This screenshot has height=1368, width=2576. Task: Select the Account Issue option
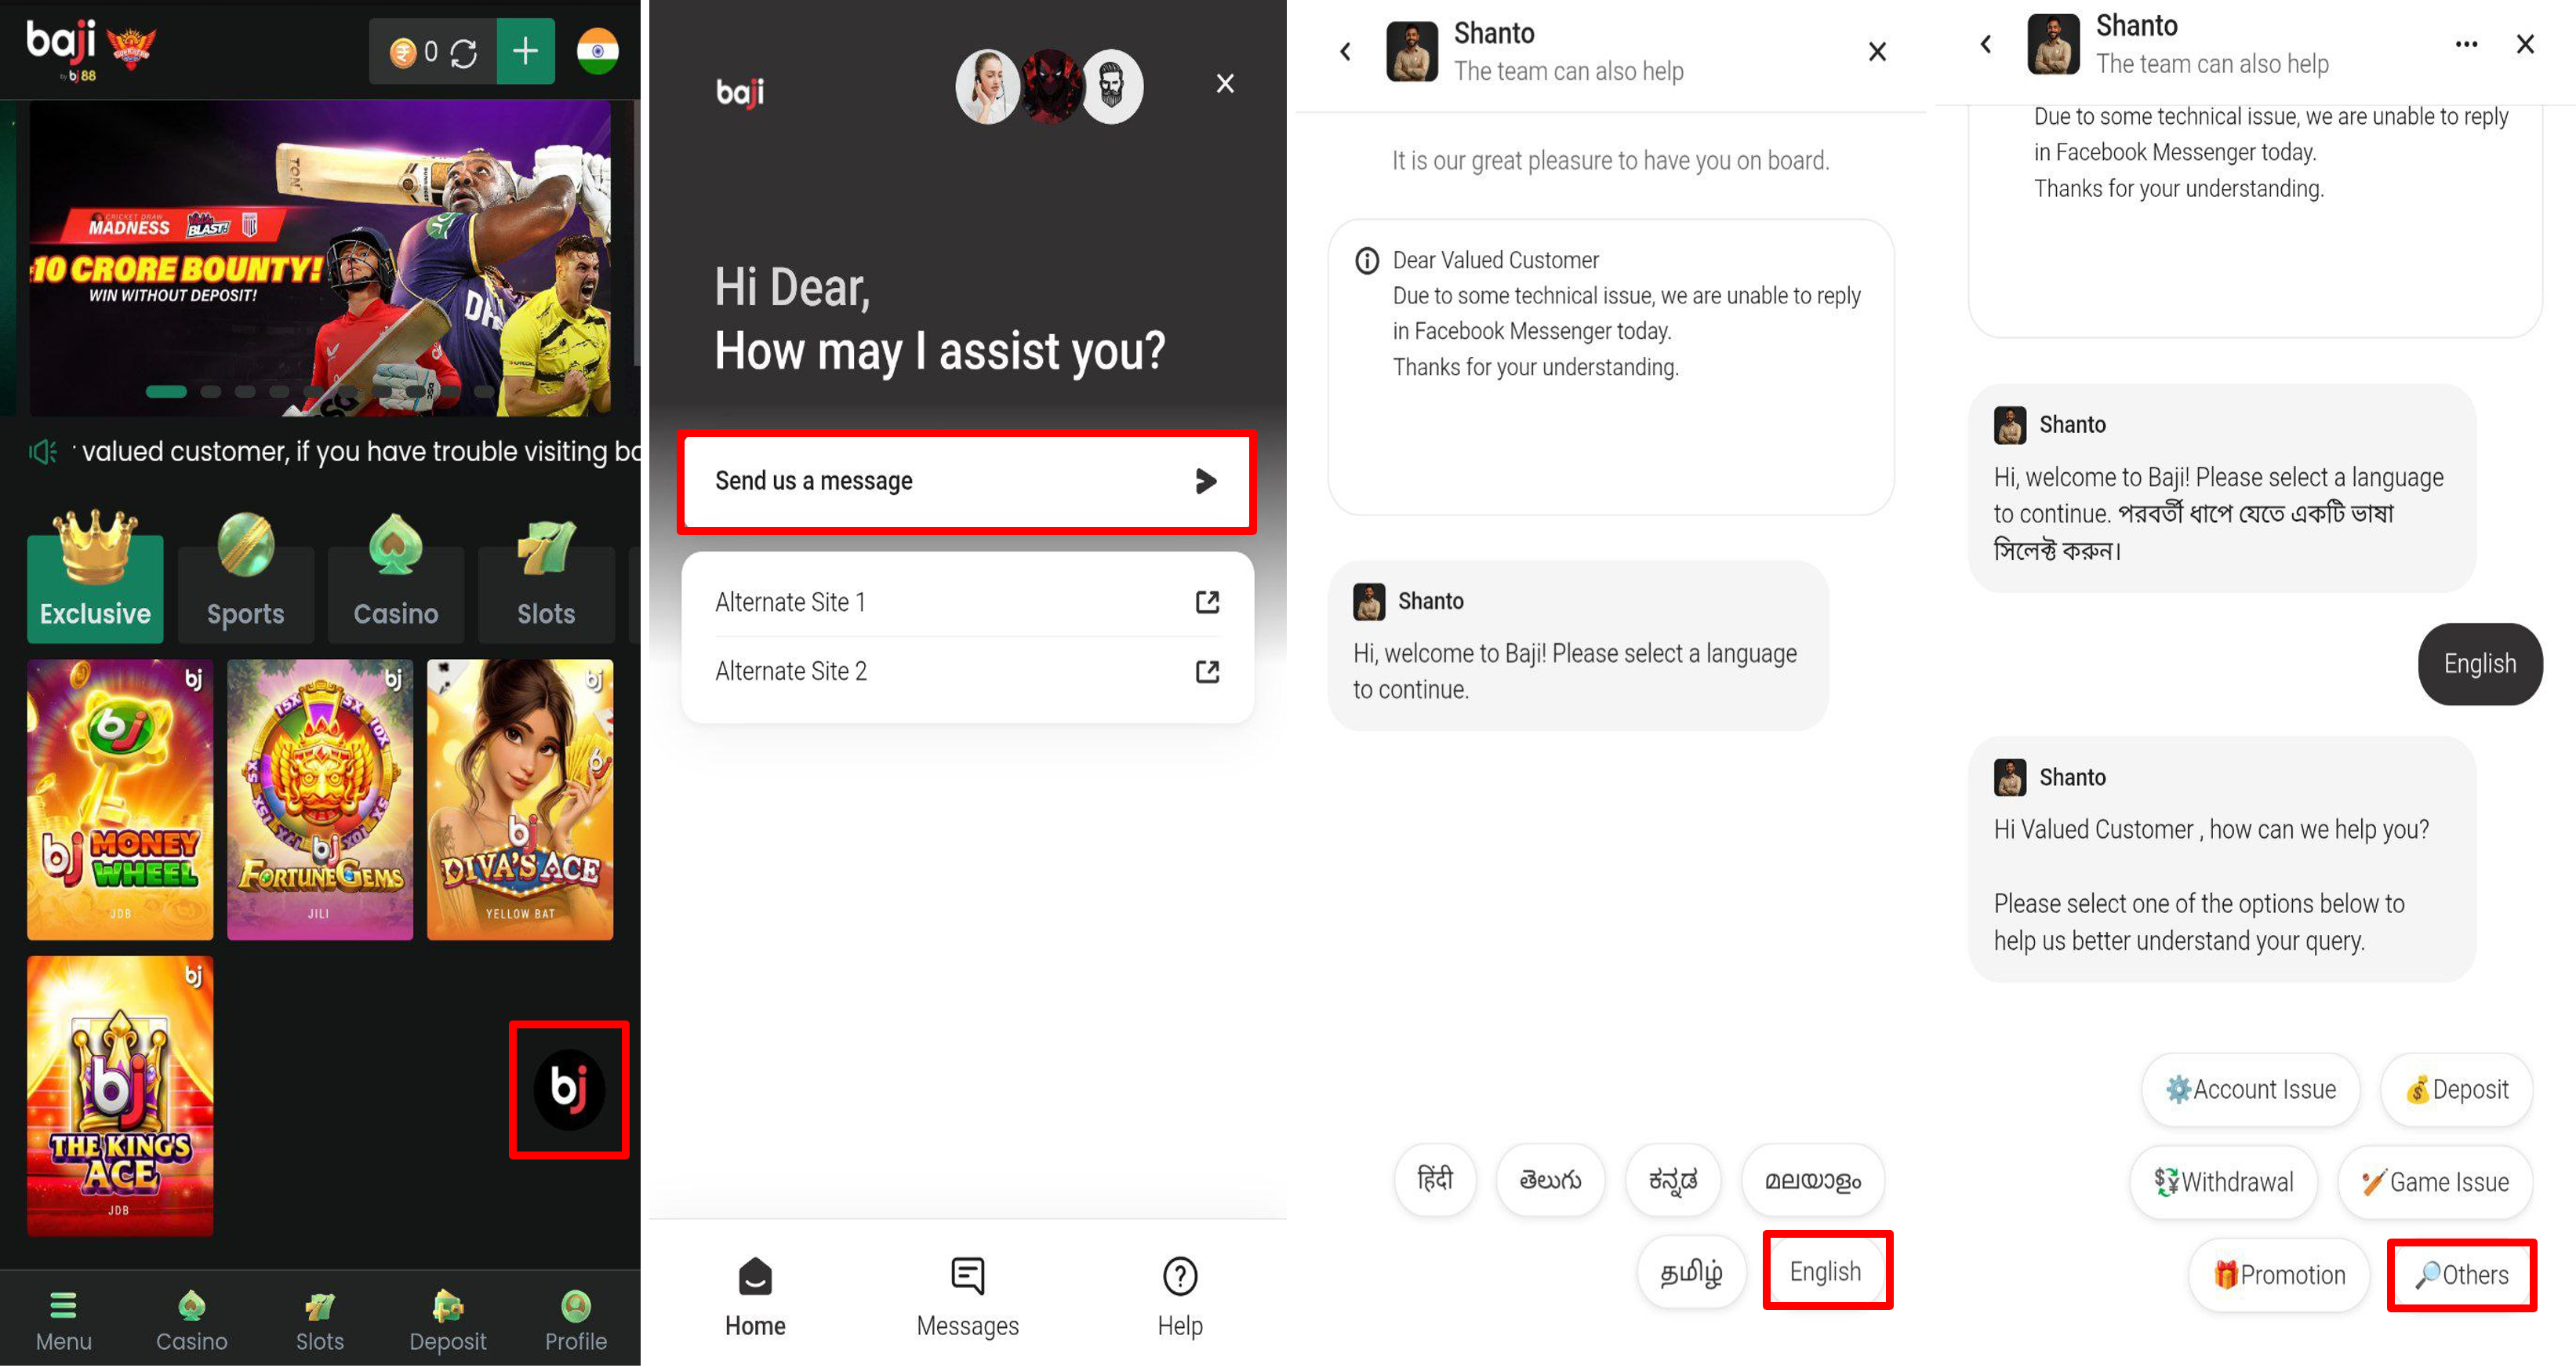[x=2251, y=1089]
